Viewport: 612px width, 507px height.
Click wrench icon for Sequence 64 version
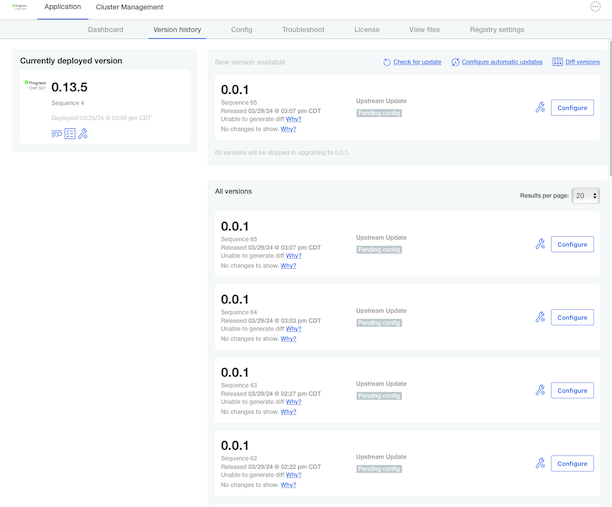pyautogui.click(x=540, y=317)
